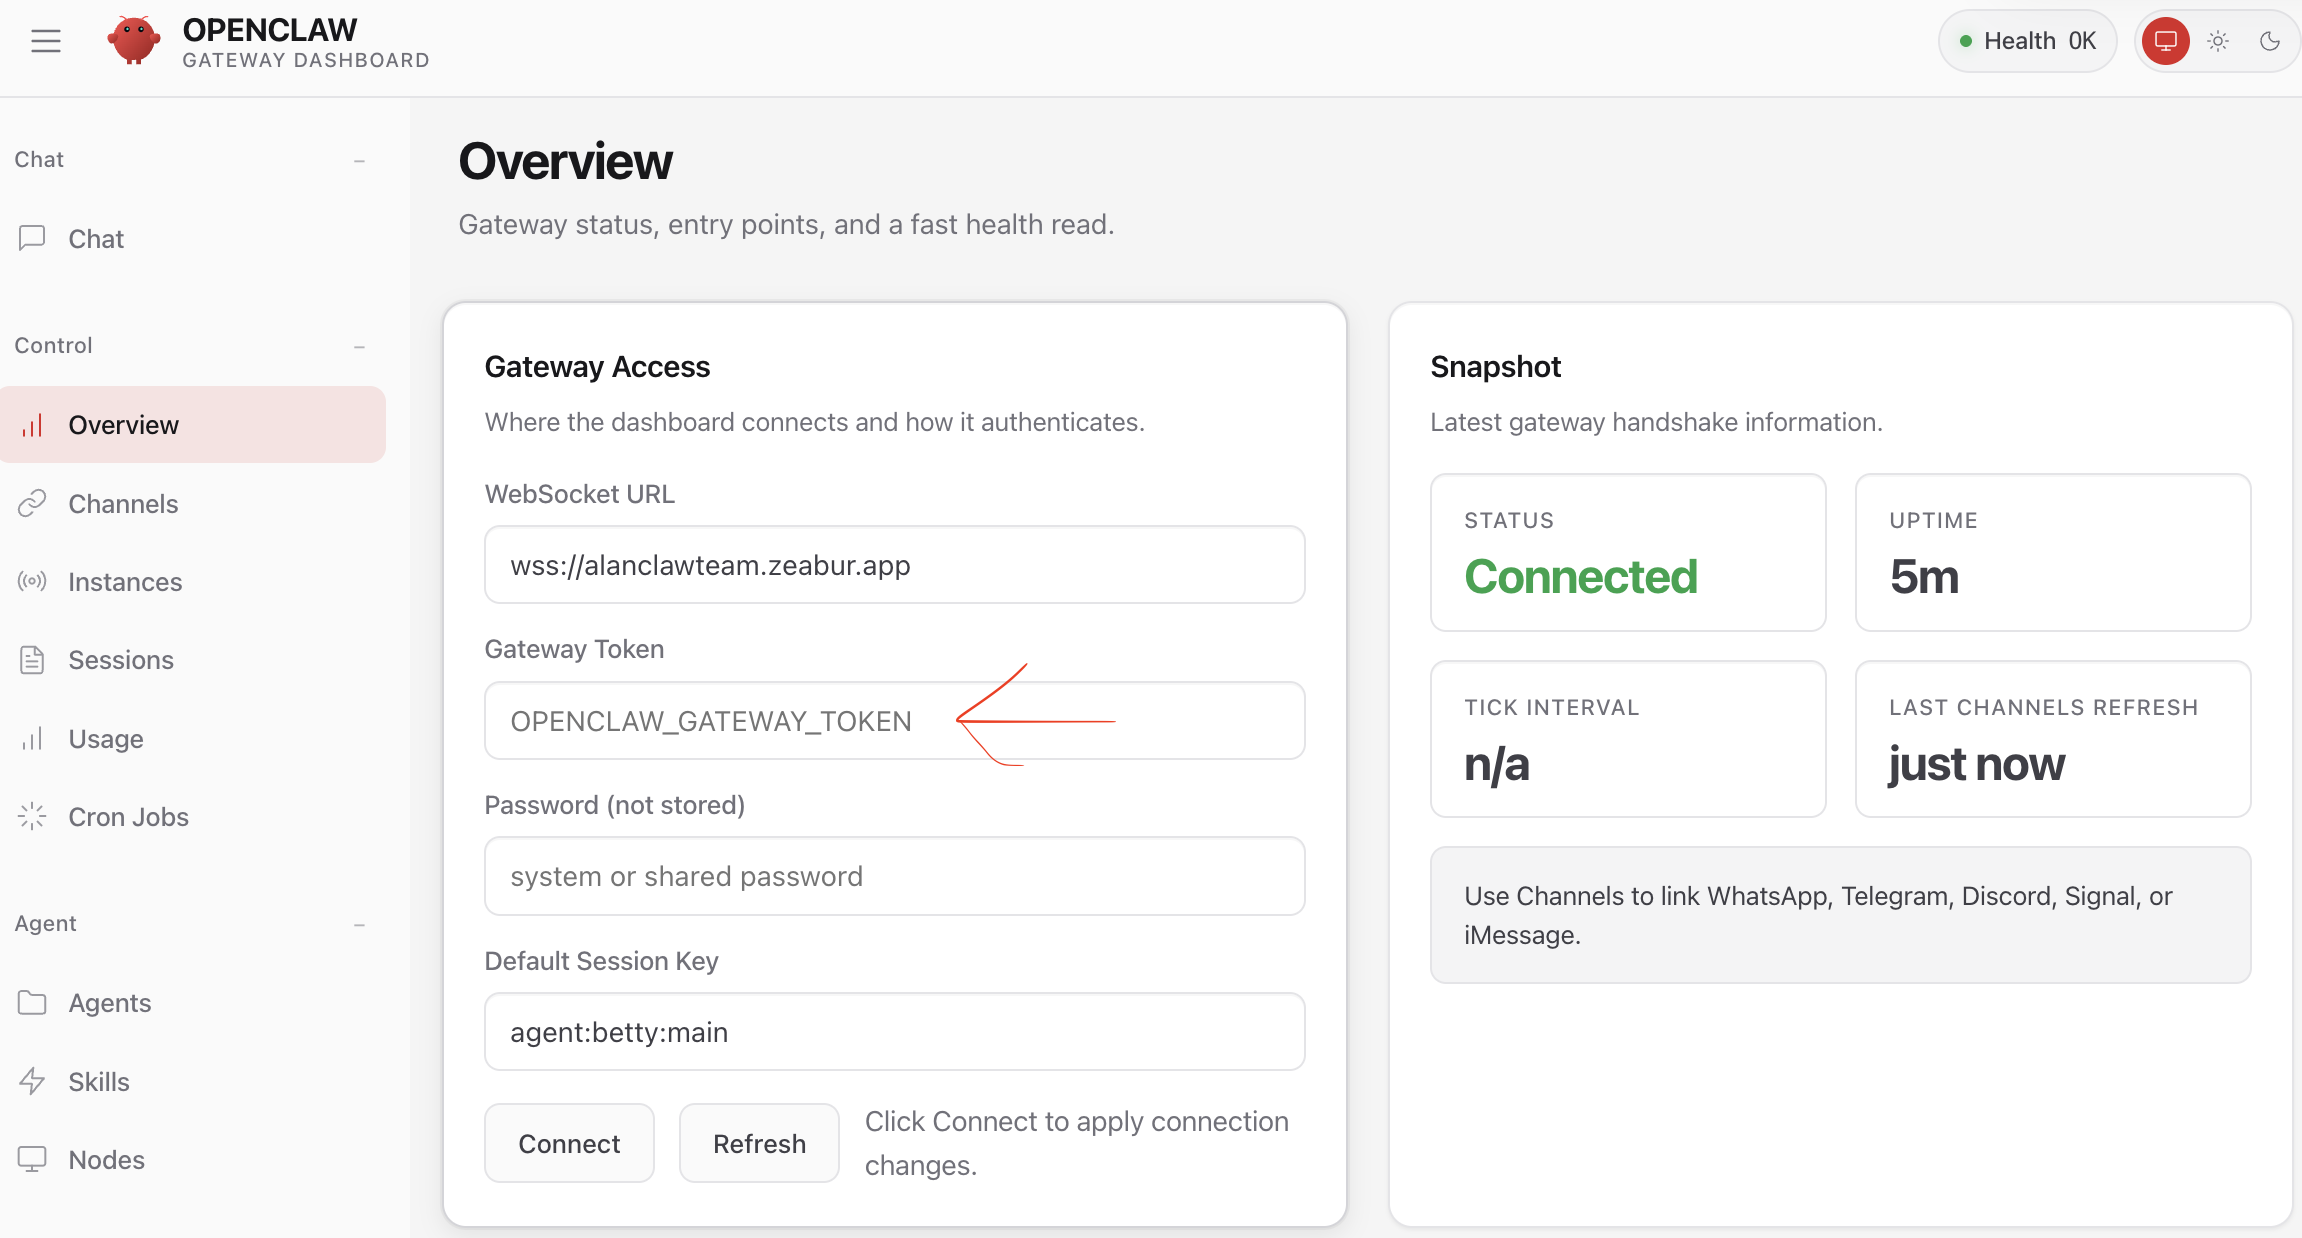
Task: Click the OpenClaw red mascot logo
Action: pyautogui.click(x=134, y=41)
